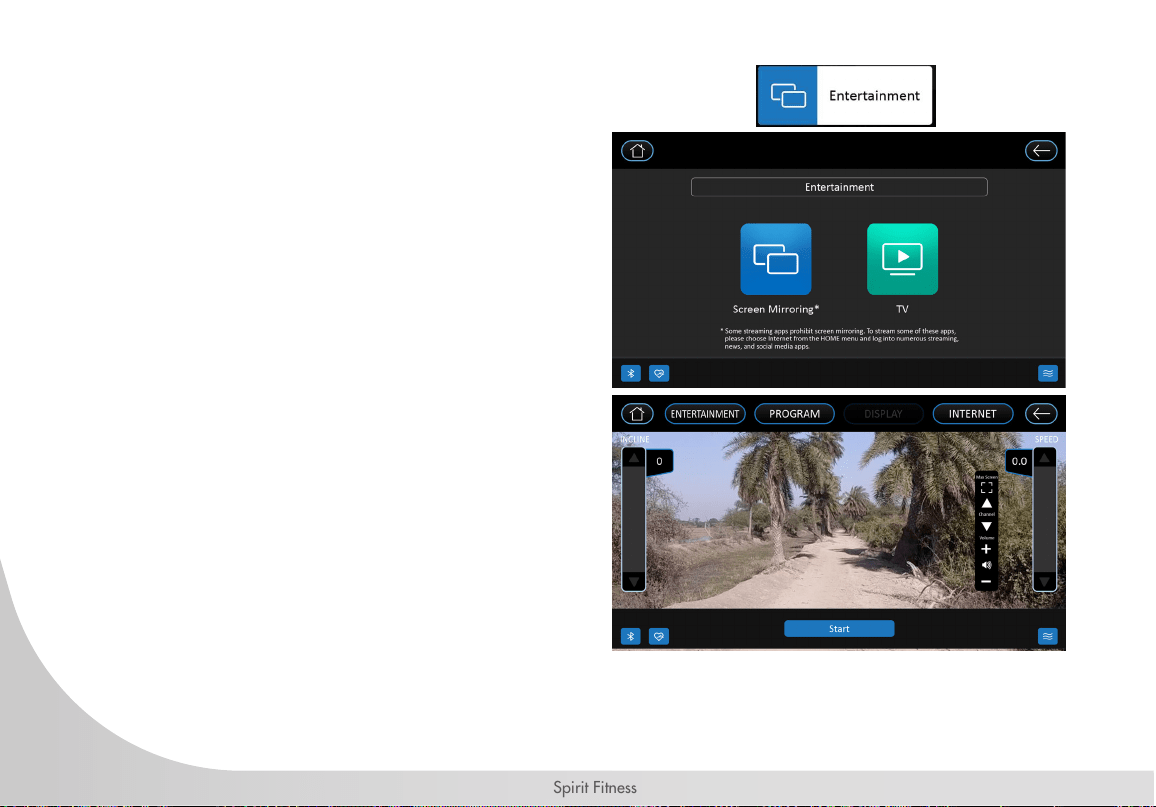Click the TV label under the tile
Screen dimensions: 1156x807
tap(902, 310)
